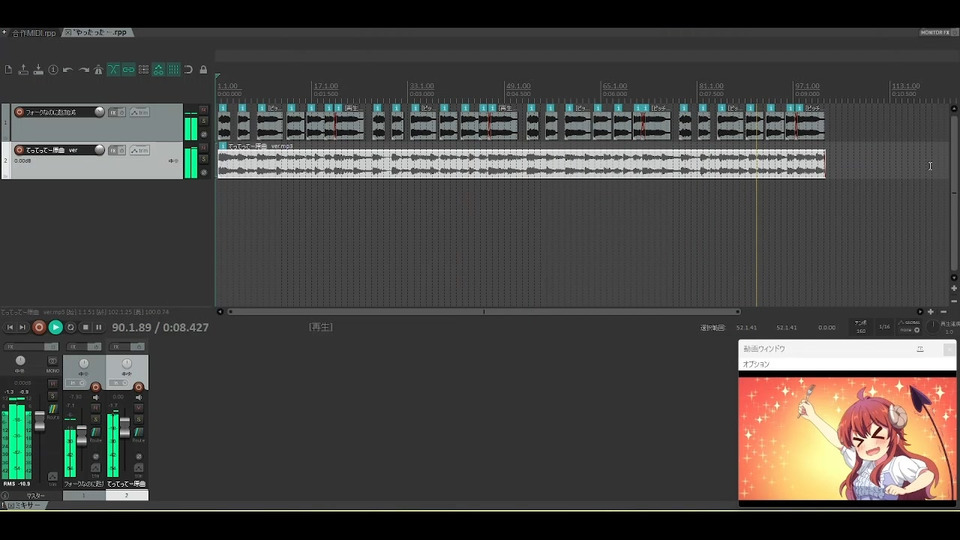Viewport: 960px width, 540px height.
Task: Click the transport Stop button
Action: point(85,328)
